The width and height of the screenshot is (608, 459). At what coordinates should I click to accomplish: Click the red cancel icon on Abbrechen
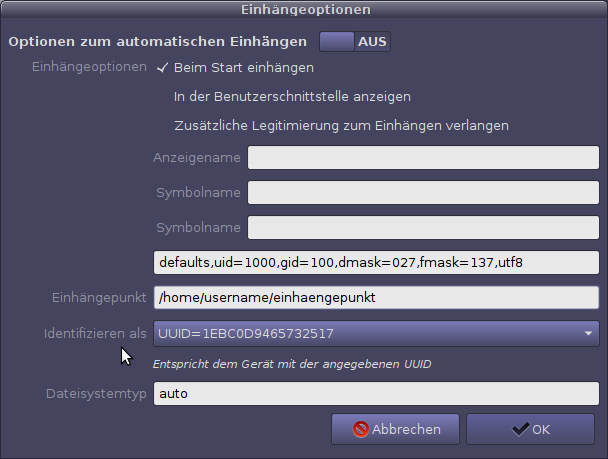360,429
